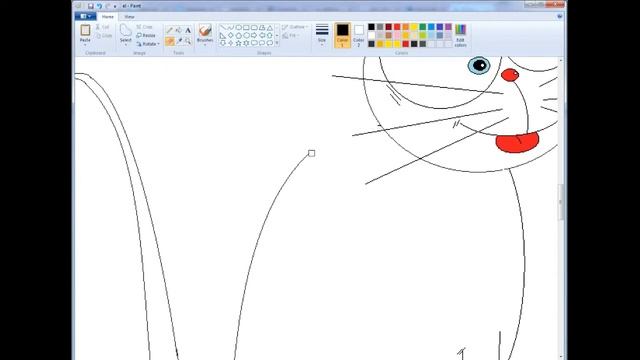Image resolution: width=640 pixels, height=360 pixels.
Task: Open the shape Outline dropdown
Action: 295,27
